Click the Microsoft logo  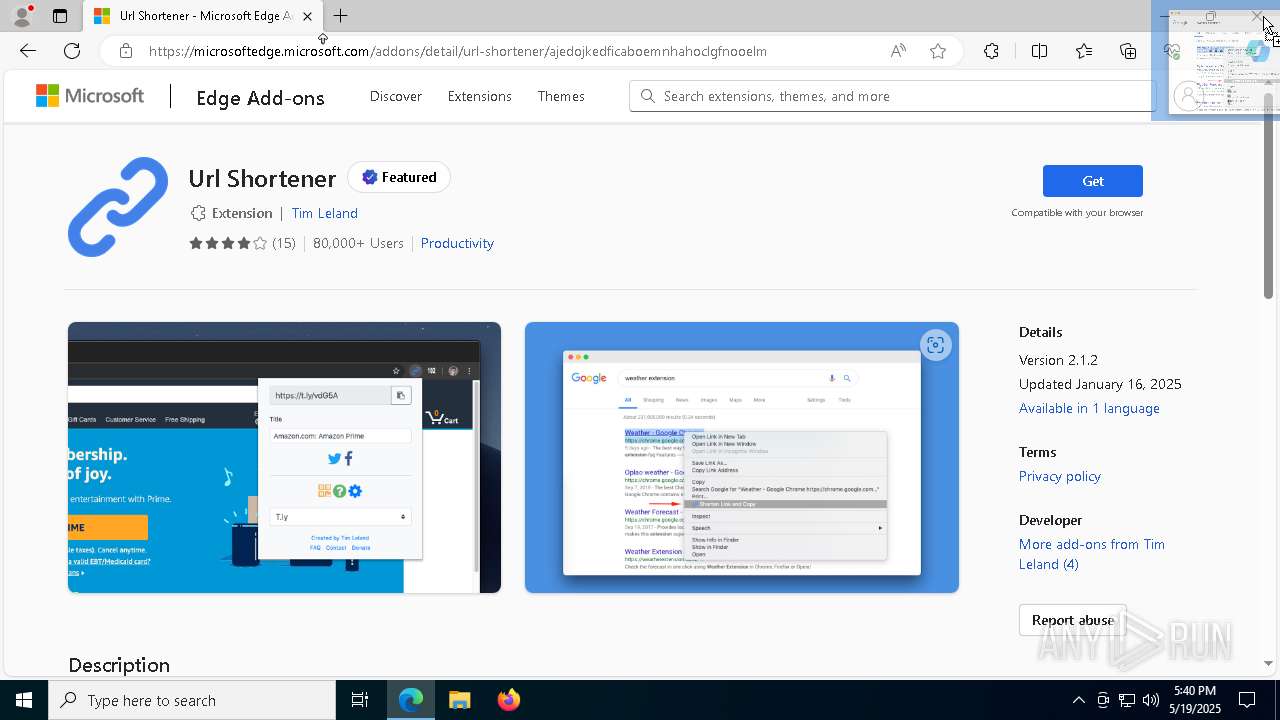(x=90, y=96)
